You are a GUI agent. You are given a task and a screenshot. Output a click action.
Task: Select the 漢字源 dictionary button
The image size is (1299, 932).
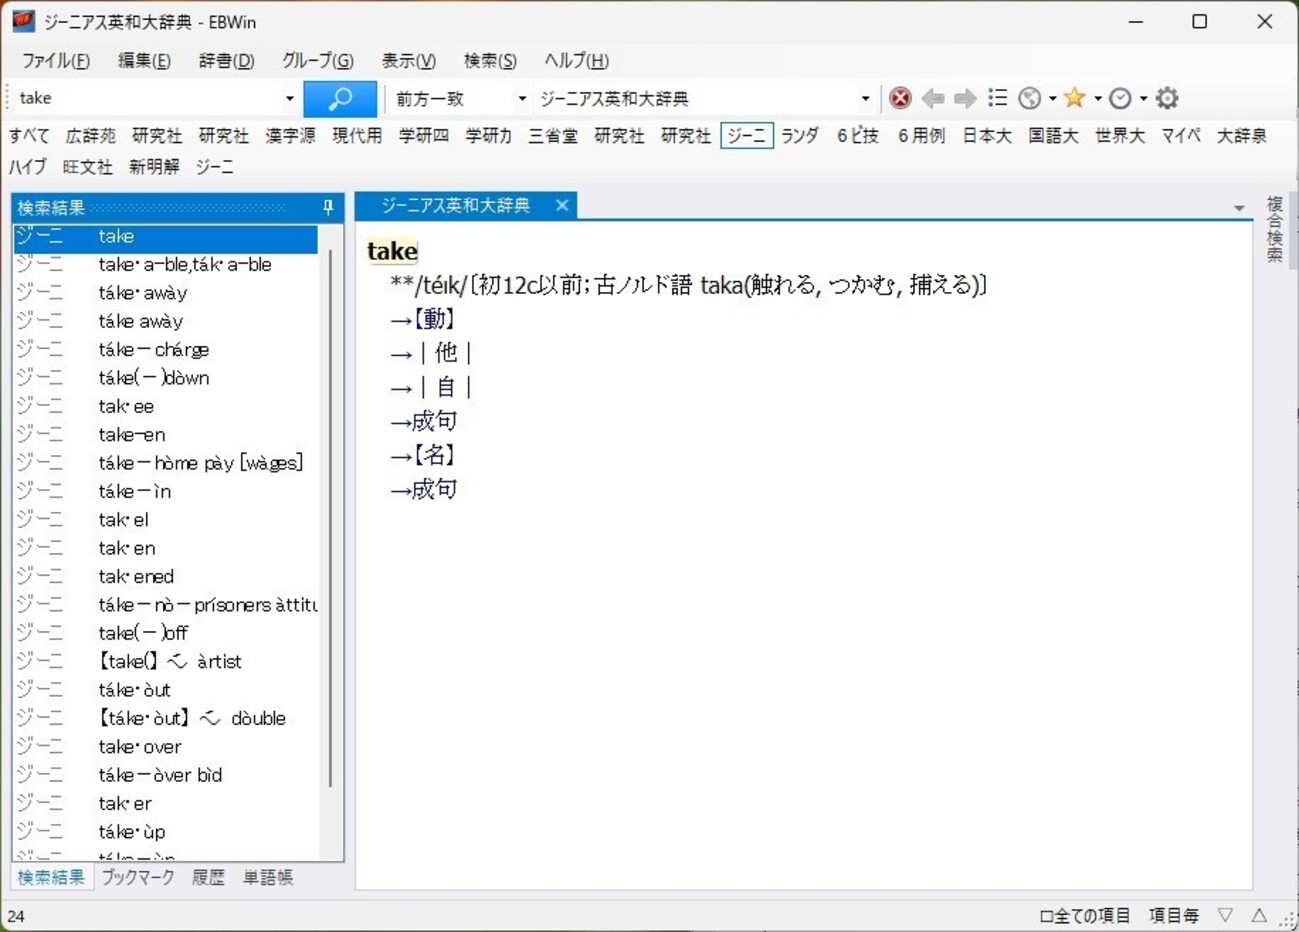pos(290,135)
